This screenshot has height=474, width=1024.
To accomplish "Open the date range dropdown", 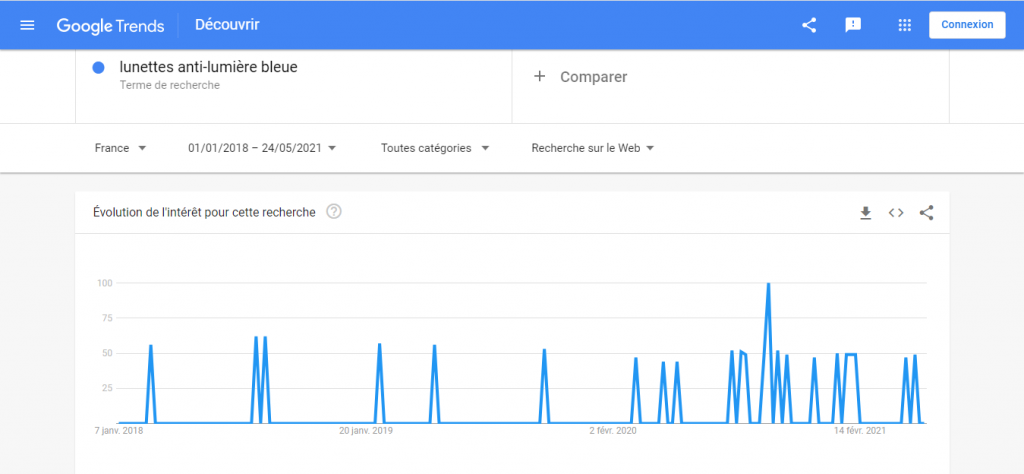I will point(262,148).
